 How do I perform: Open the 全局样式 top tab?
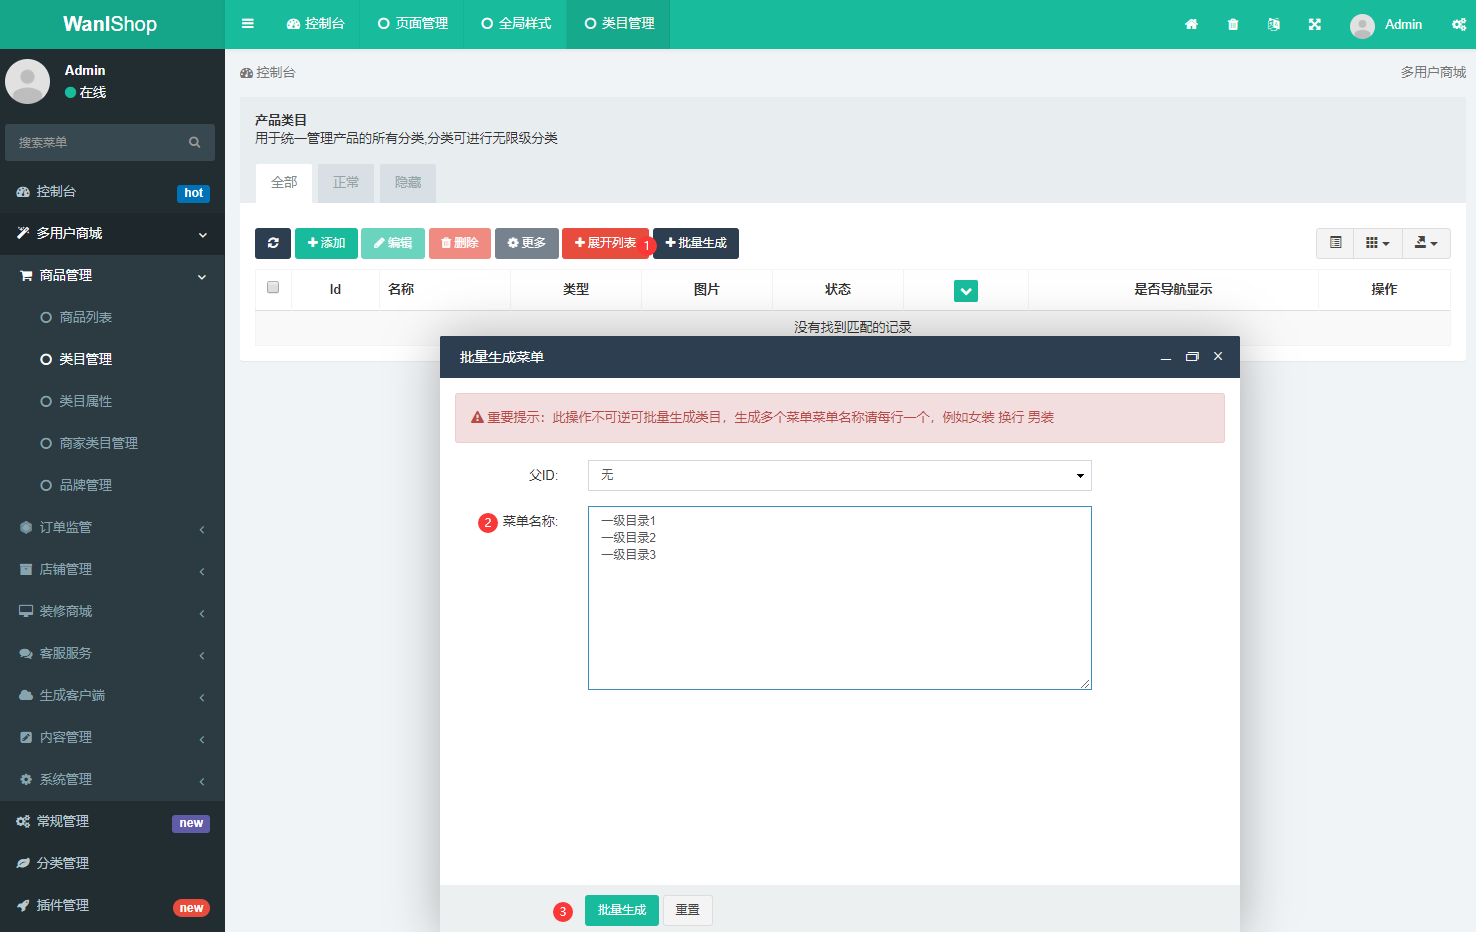(x=516, y=24)
